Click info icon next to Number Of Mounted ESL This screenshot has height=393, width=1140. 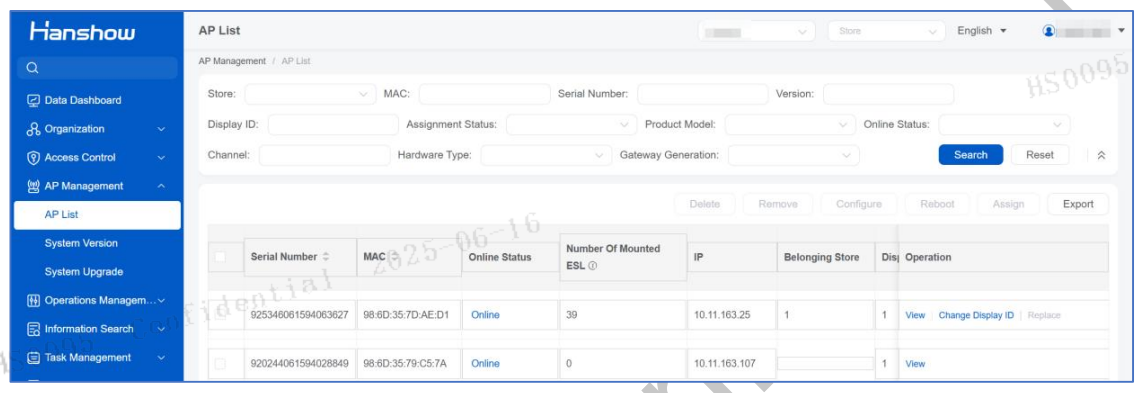click(x=592, y=267)
